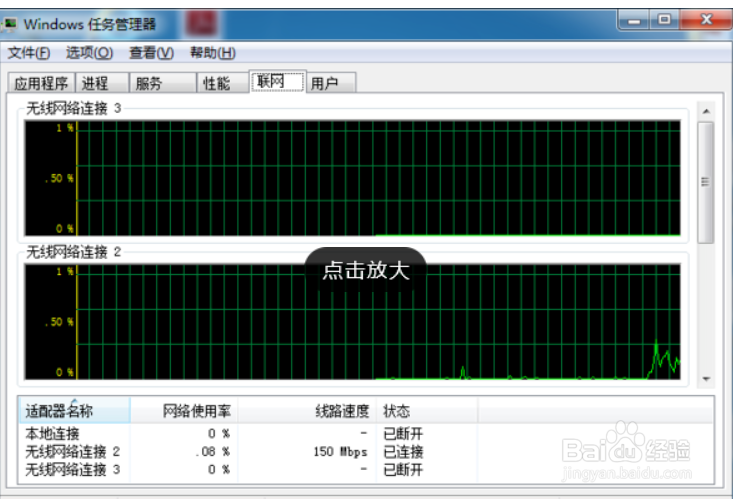Select the 本地连接 adapter row
The width and height of the screenshot is (733, 499).
[x=366, y=434]
